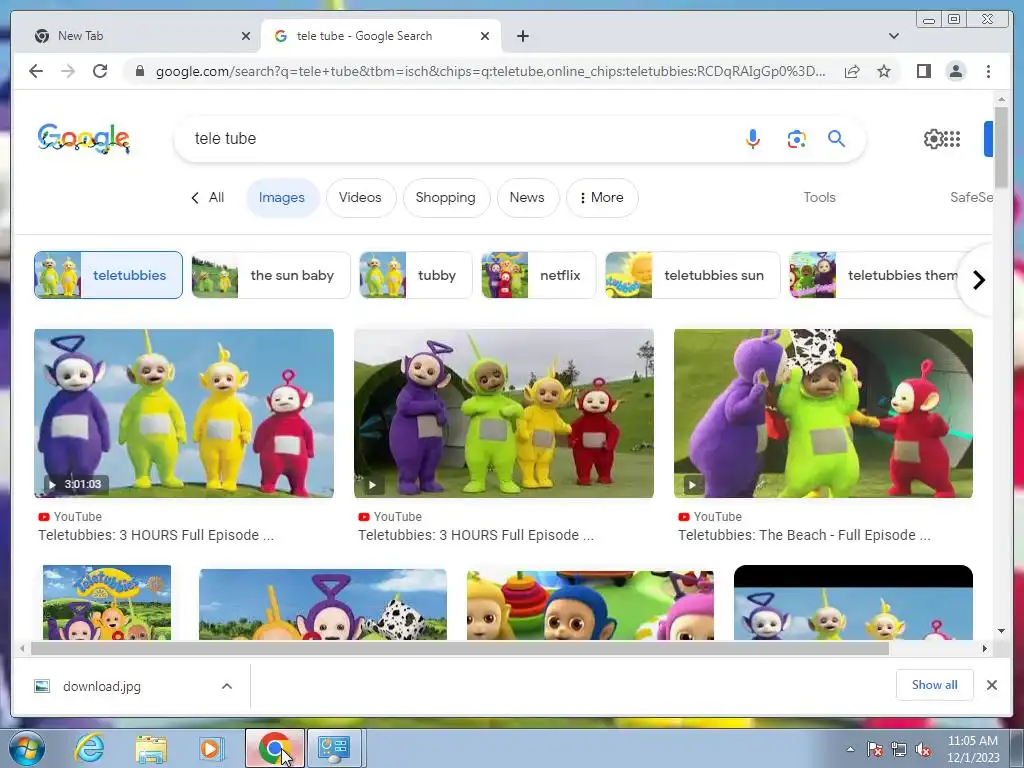Close the downloads bar
Viewport: 1024px width, 768px height.
click(x=991, y=685)
